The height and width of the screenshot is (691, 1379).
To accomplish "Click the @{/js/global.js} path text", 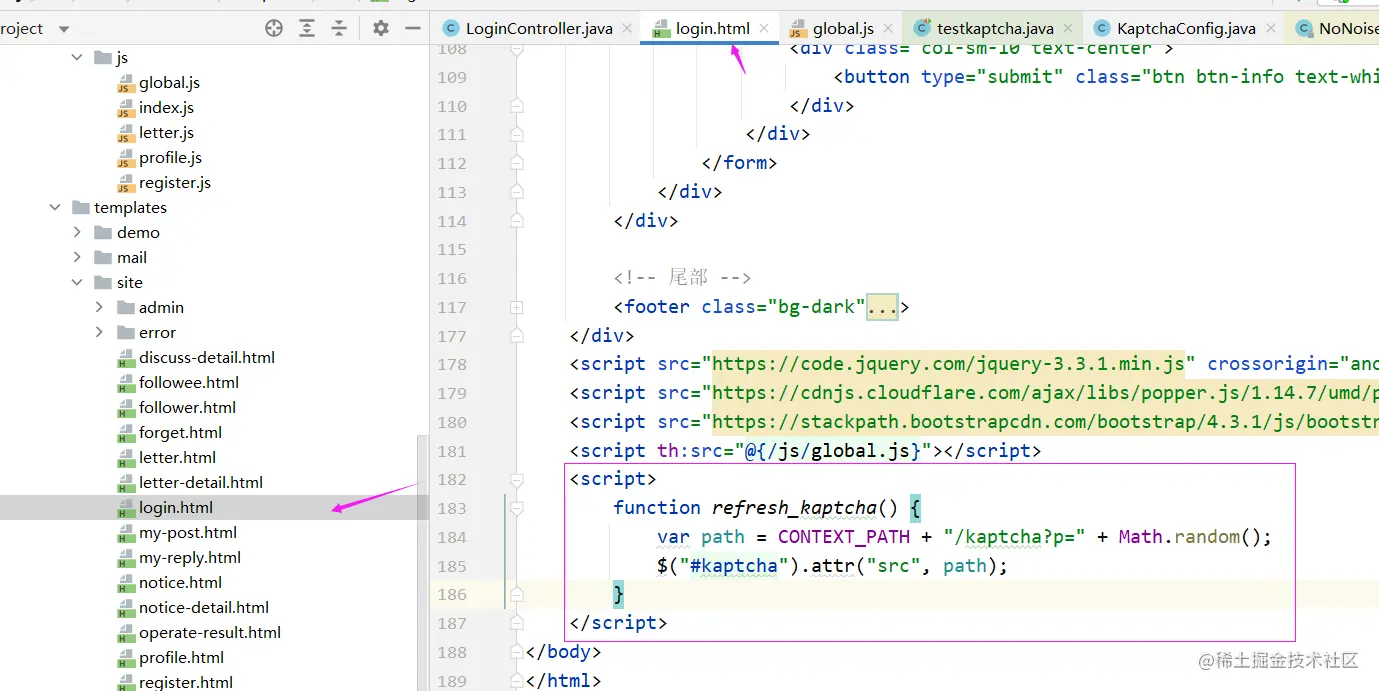I will tap(833, 451).
